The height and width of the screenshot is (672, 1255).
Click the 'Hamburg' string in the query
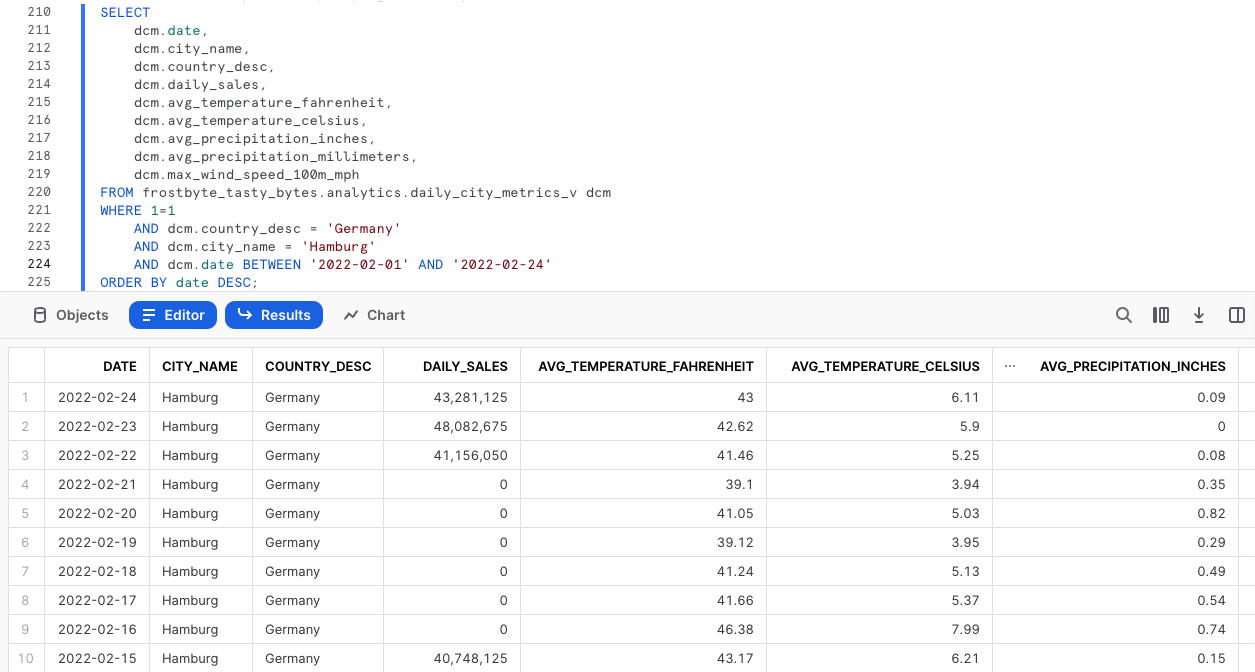point(343,246)
